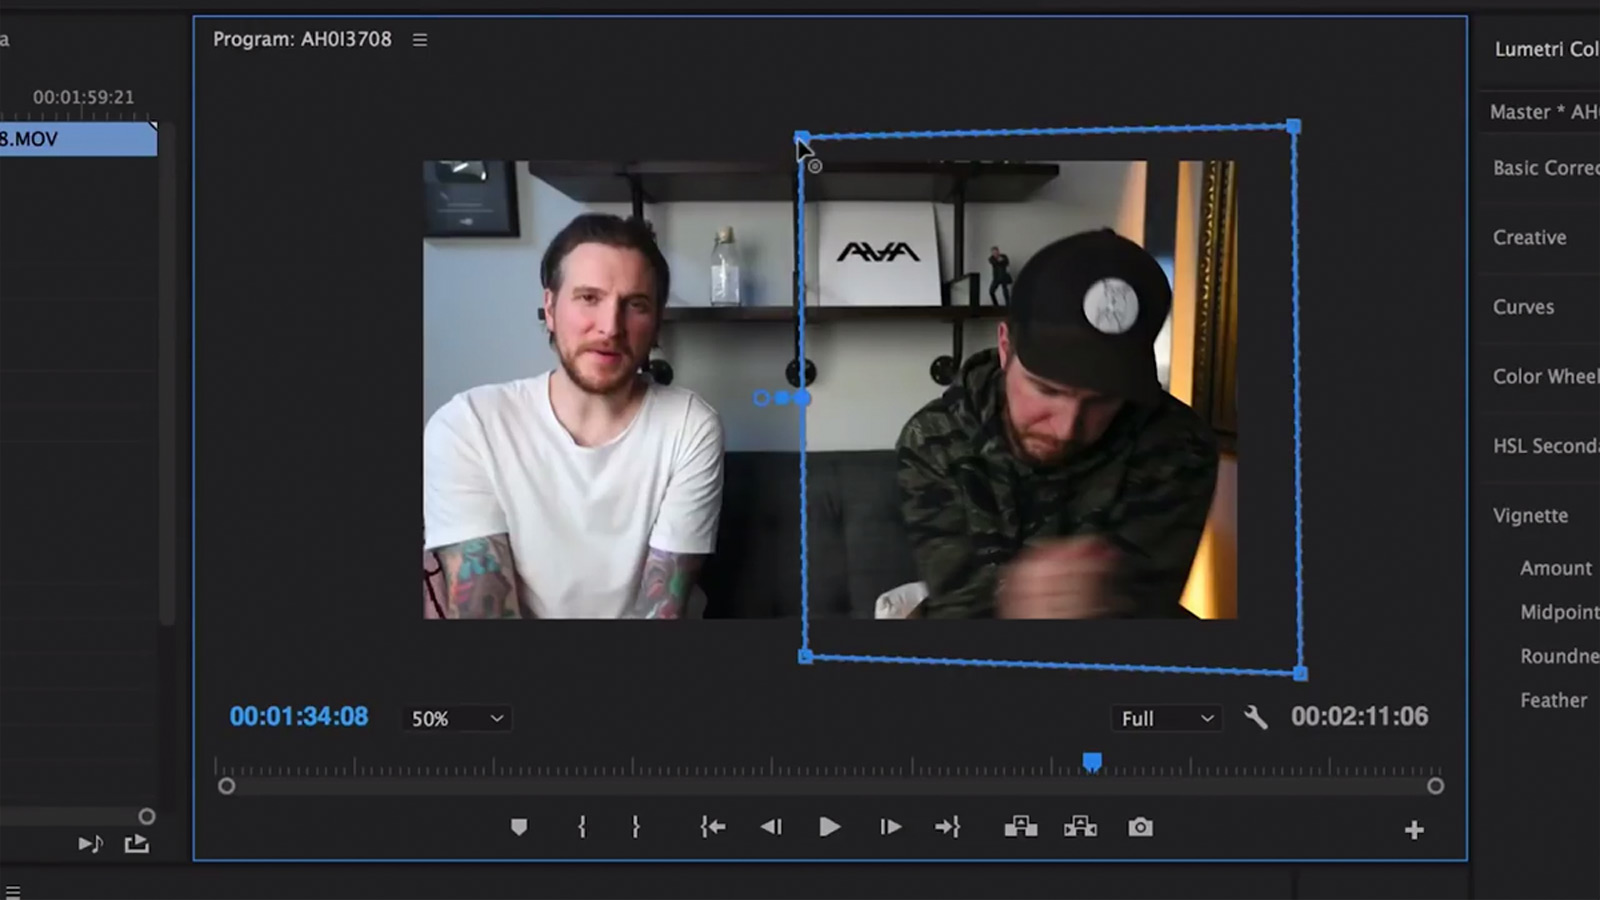Viewport: 1600px width, 900px height.
Task: Step forward one frame
Action: pyautogui.click(x=890, y=827)
